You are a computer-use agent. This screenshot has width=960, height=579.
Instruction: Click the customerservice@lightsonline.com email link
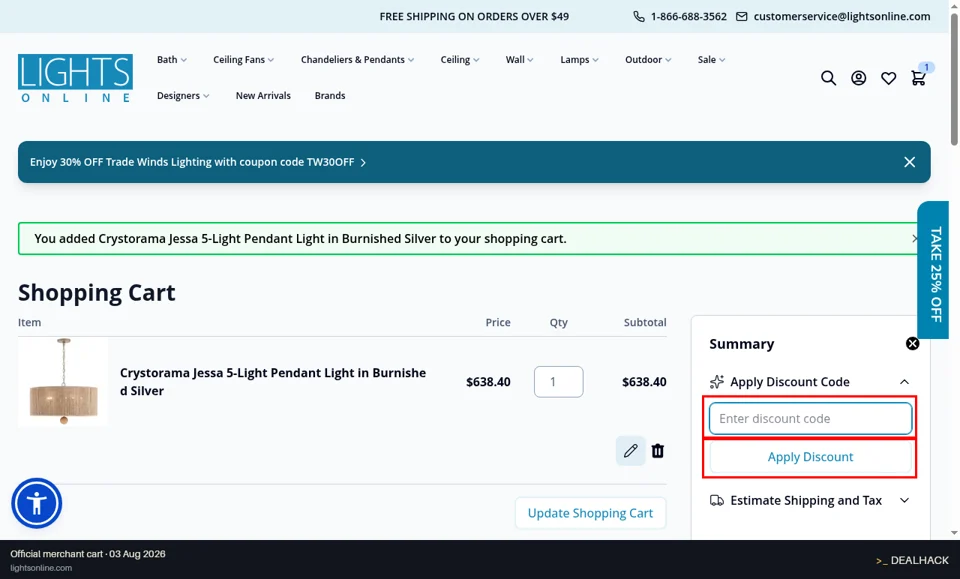point(842,17)
